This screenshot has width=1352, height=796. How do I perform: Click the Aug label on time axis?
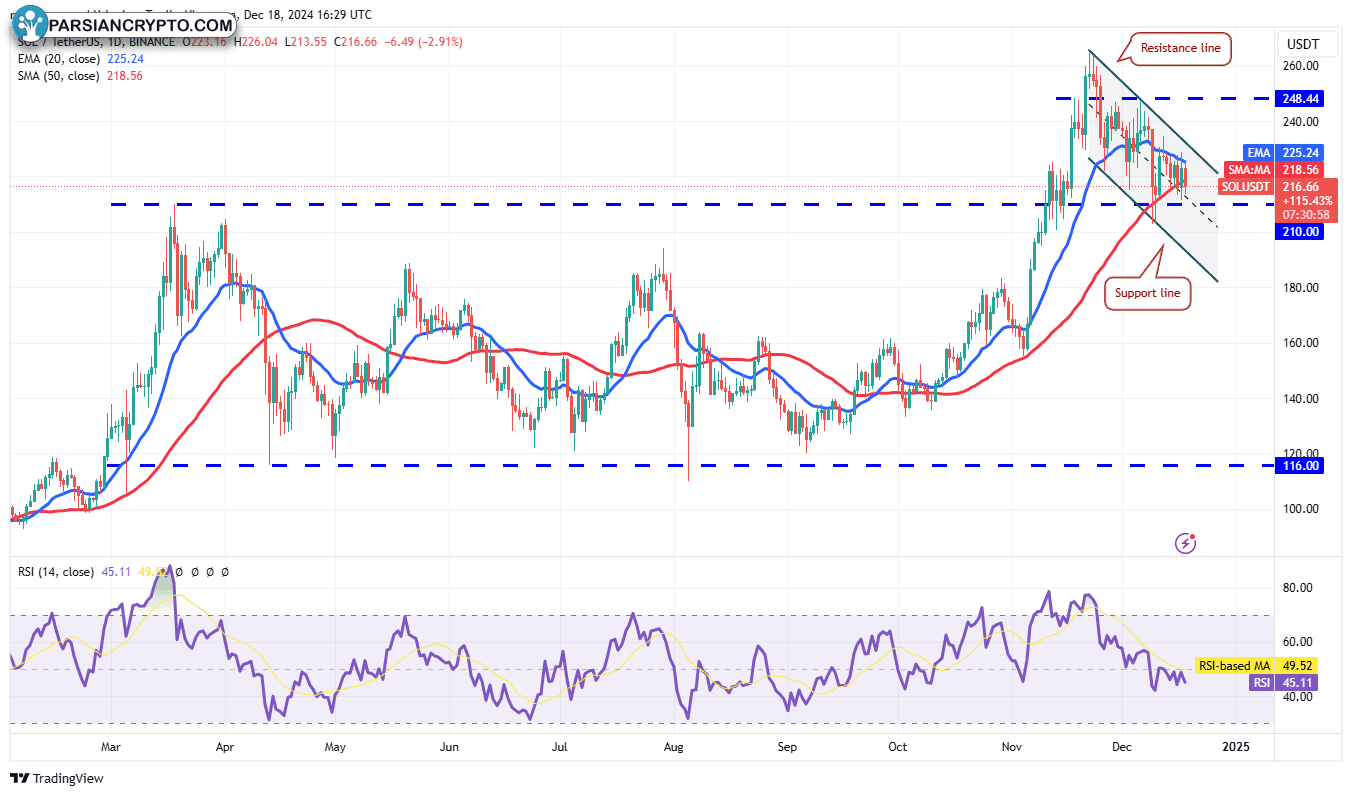pos(673,746)
